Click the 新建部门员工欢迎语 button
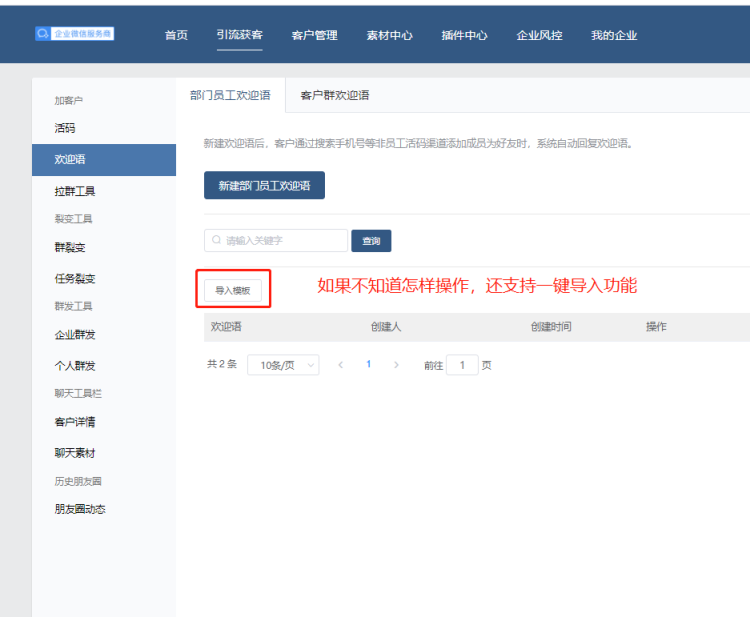750x617 pixels. tap(264, 186)
